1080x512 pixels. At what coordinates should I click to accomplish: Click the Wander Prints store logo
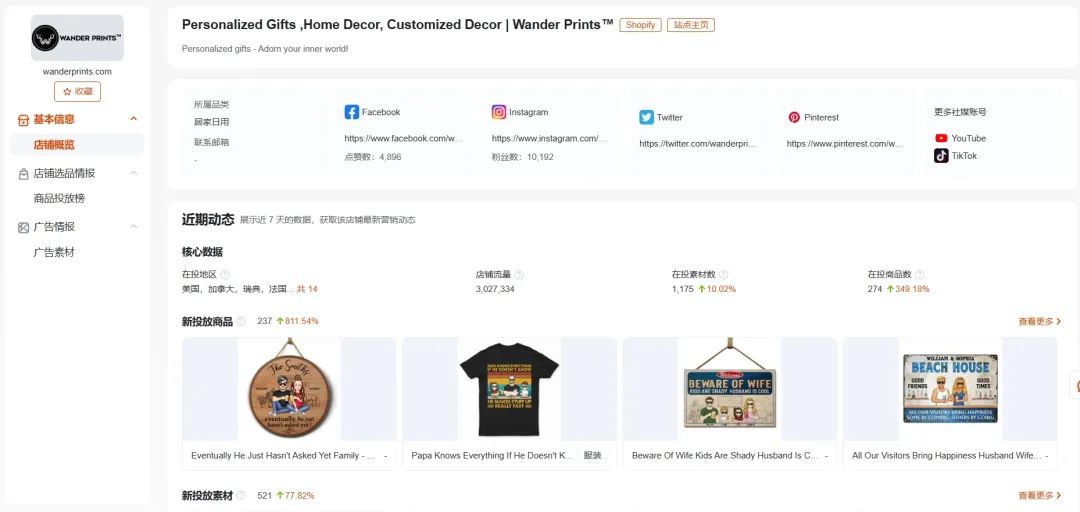coord(77,38)
